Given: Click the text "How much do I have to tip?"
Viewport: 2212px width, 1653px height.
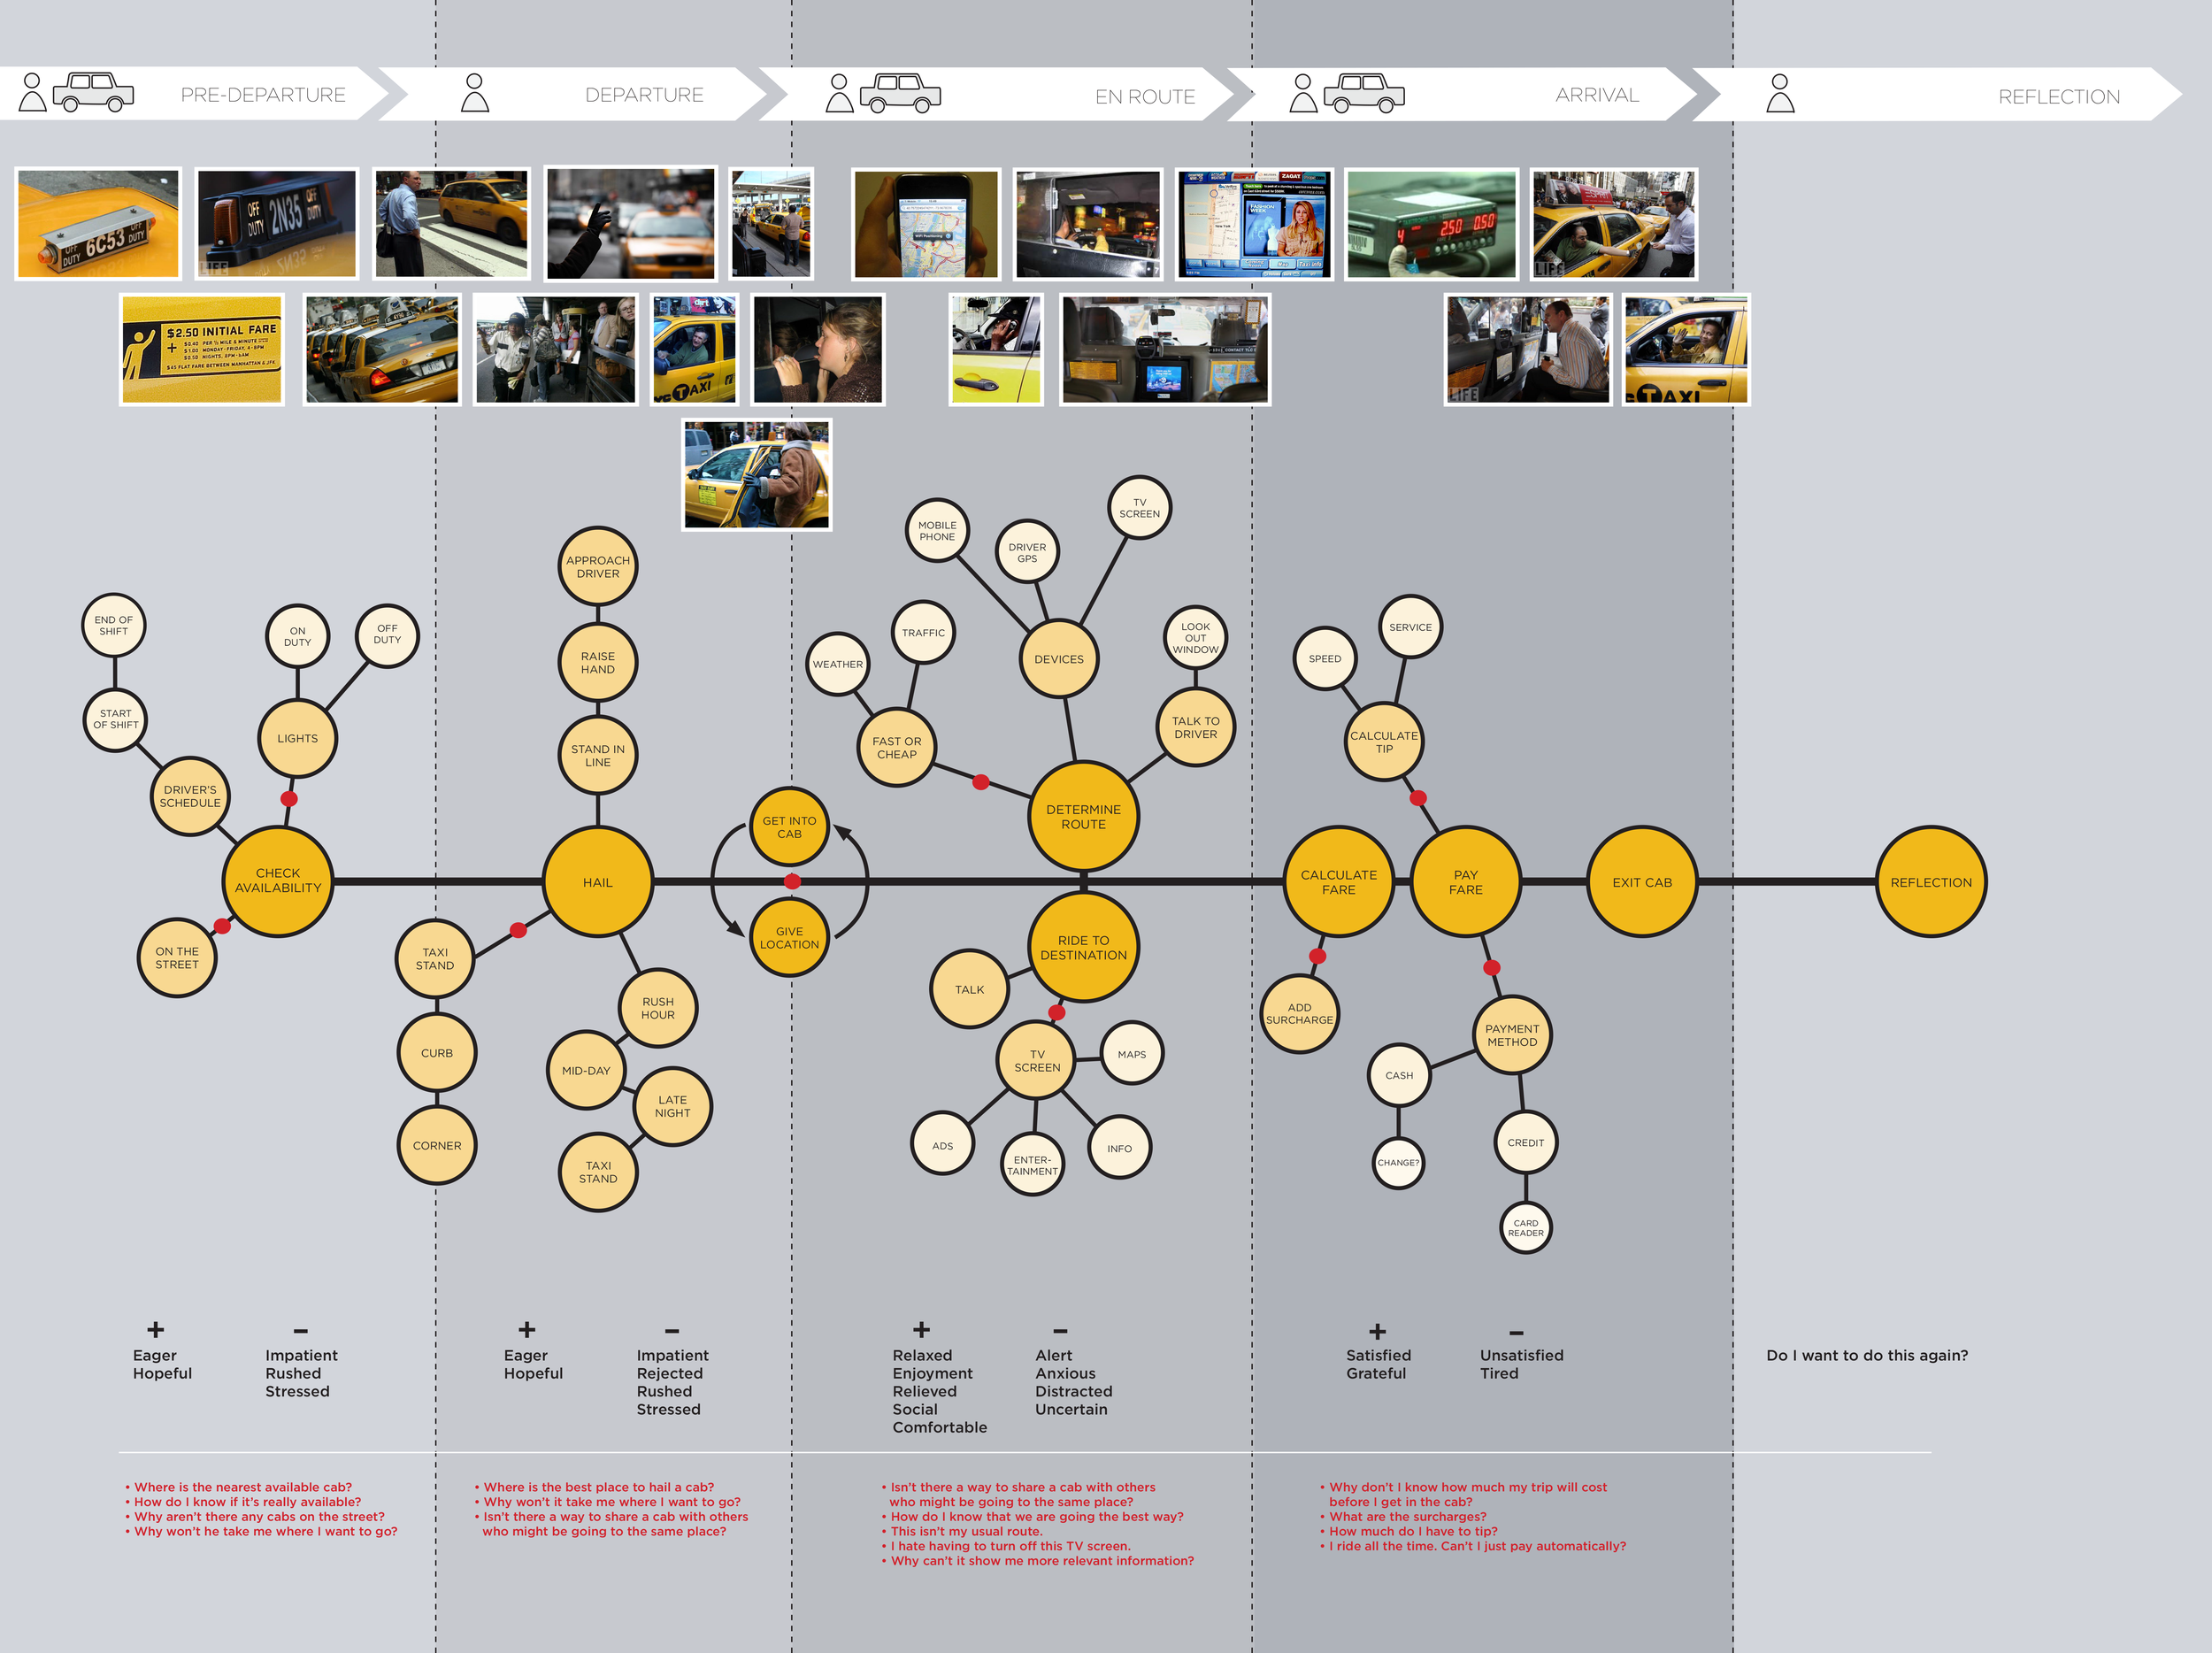Looking at the screenshot, I should (x=1413, y=1531).
